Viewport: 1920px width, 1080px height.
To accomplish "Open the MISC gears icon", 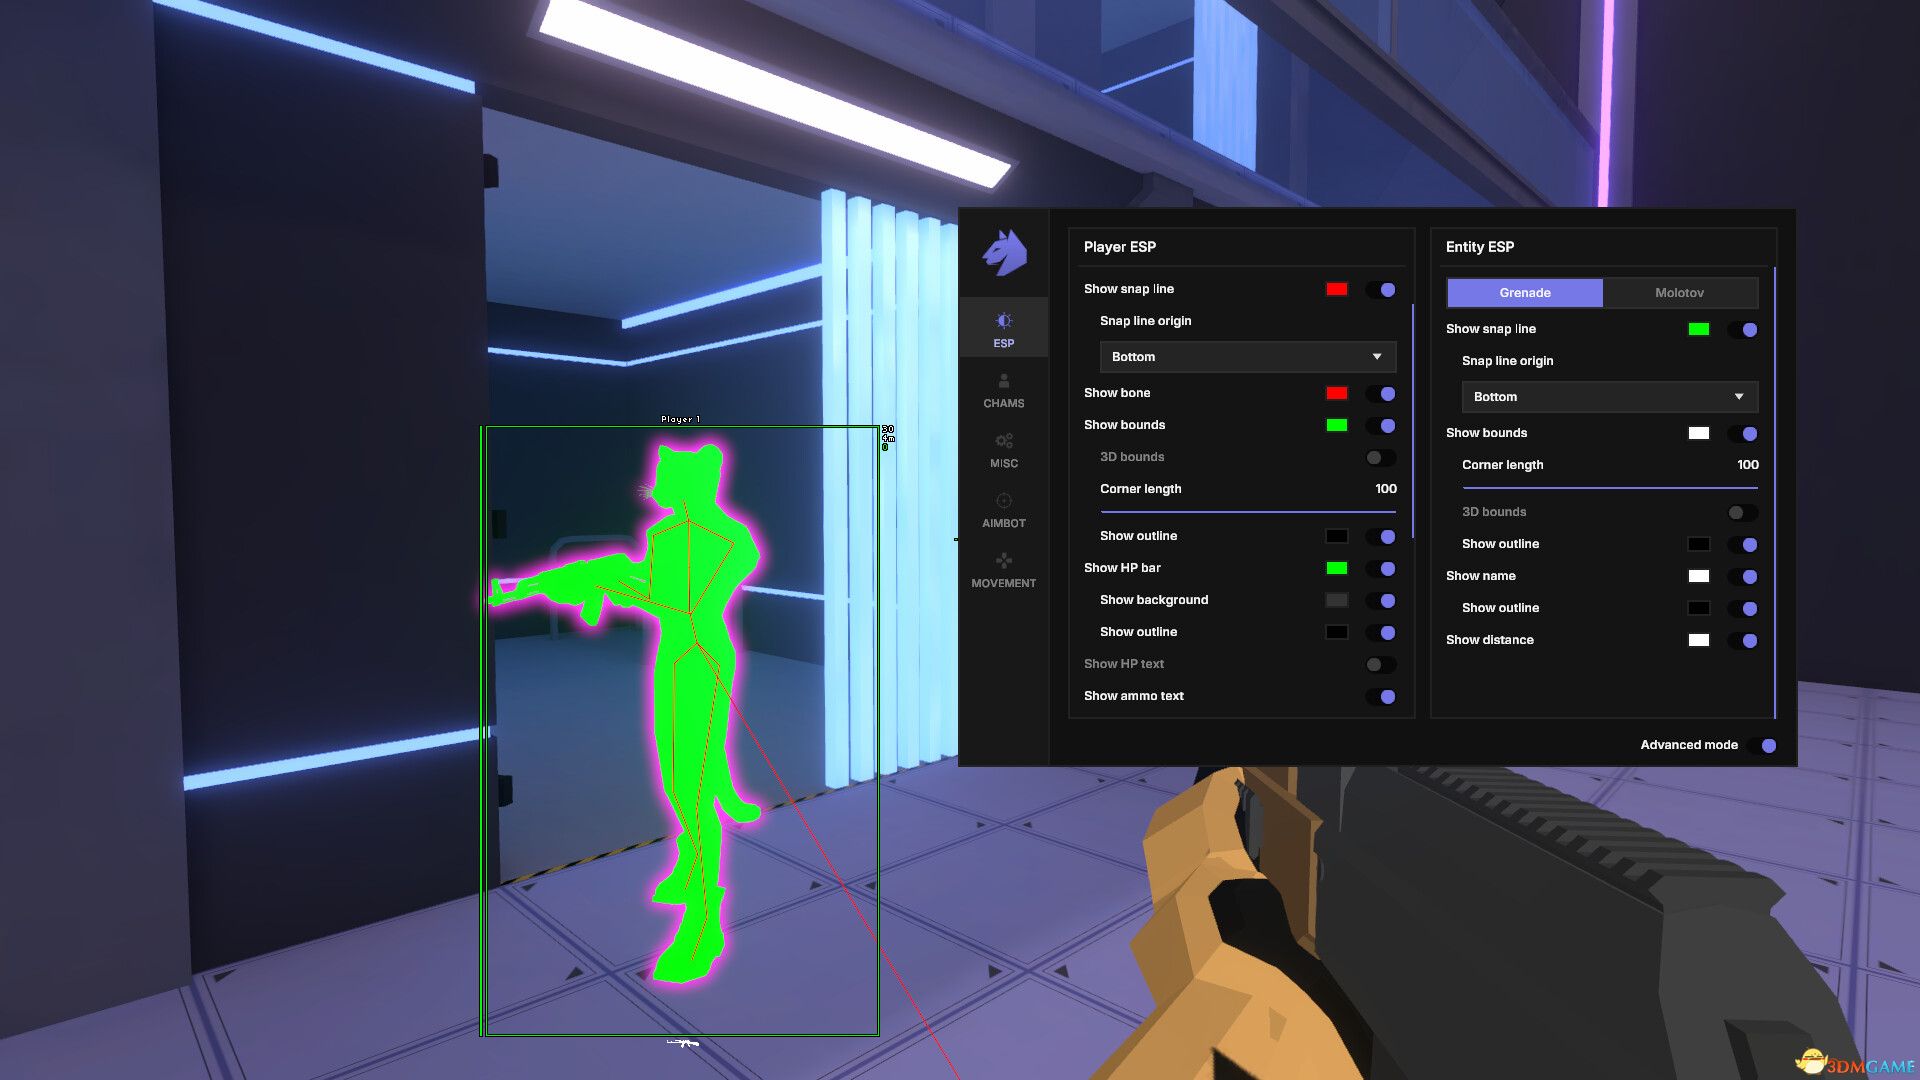I will coord(1004,441).
